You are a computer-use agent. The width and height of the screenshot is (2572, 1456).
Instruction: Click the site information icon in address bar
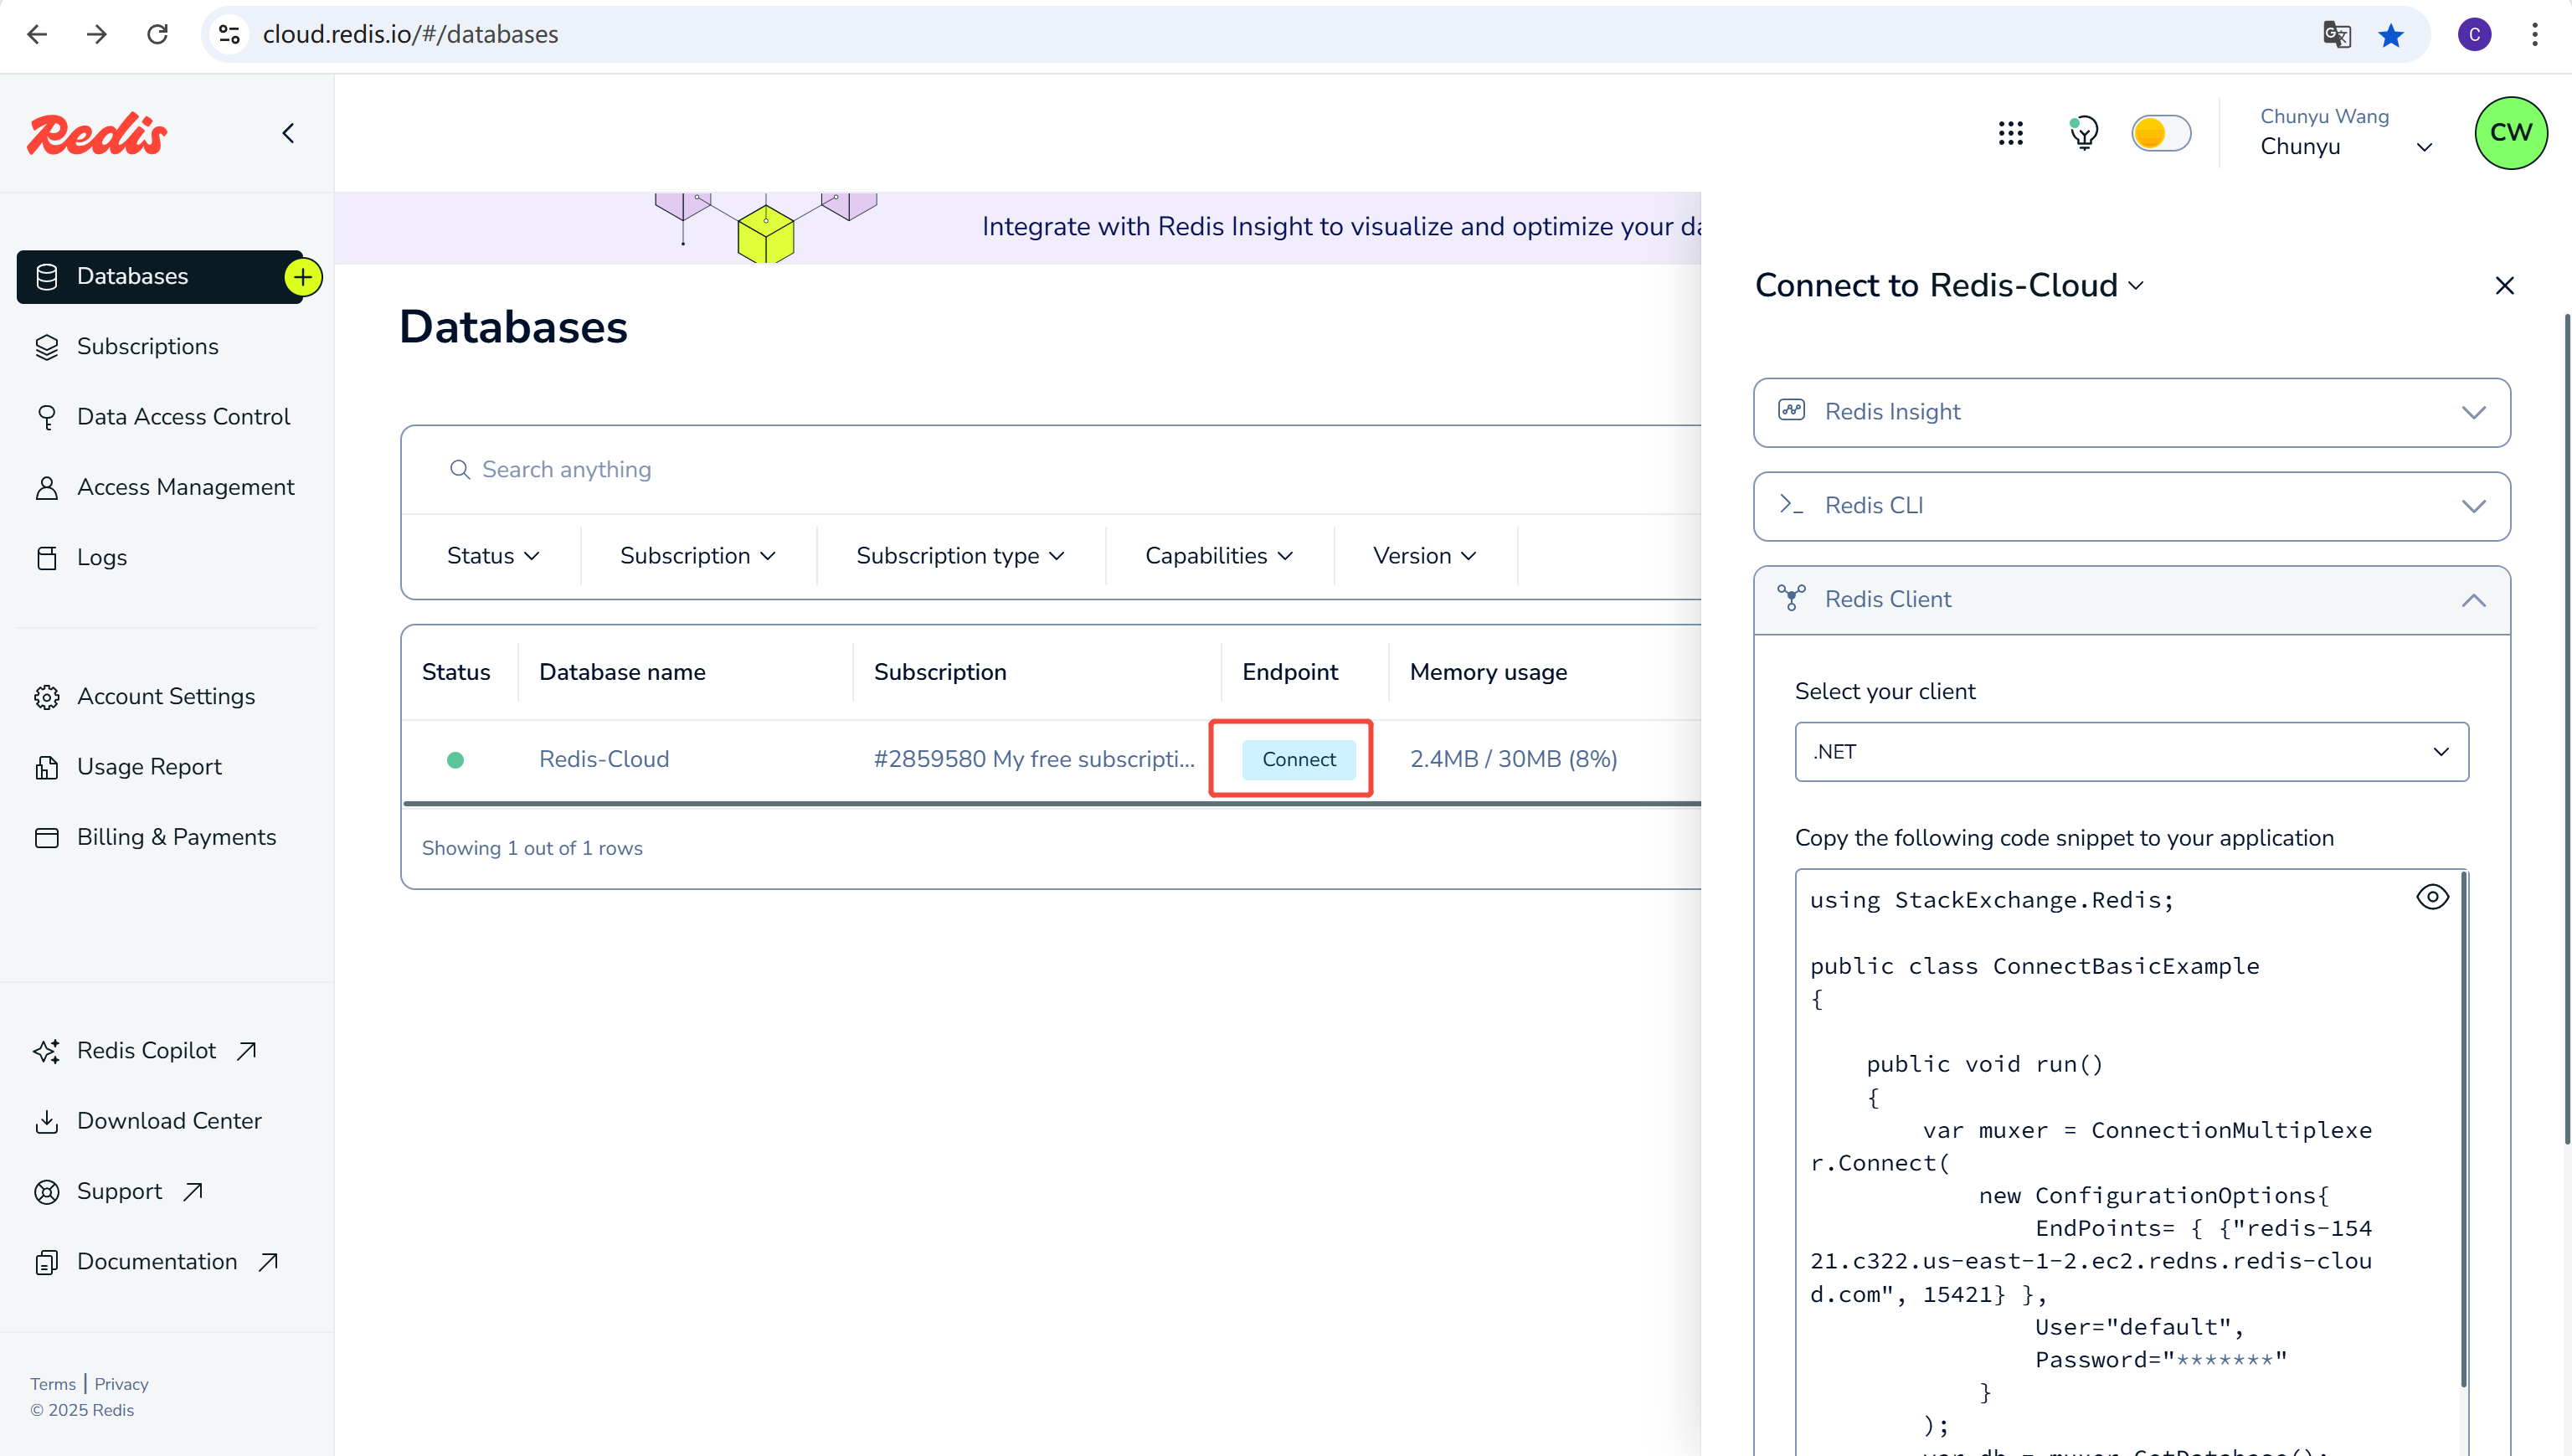(230, 35)
